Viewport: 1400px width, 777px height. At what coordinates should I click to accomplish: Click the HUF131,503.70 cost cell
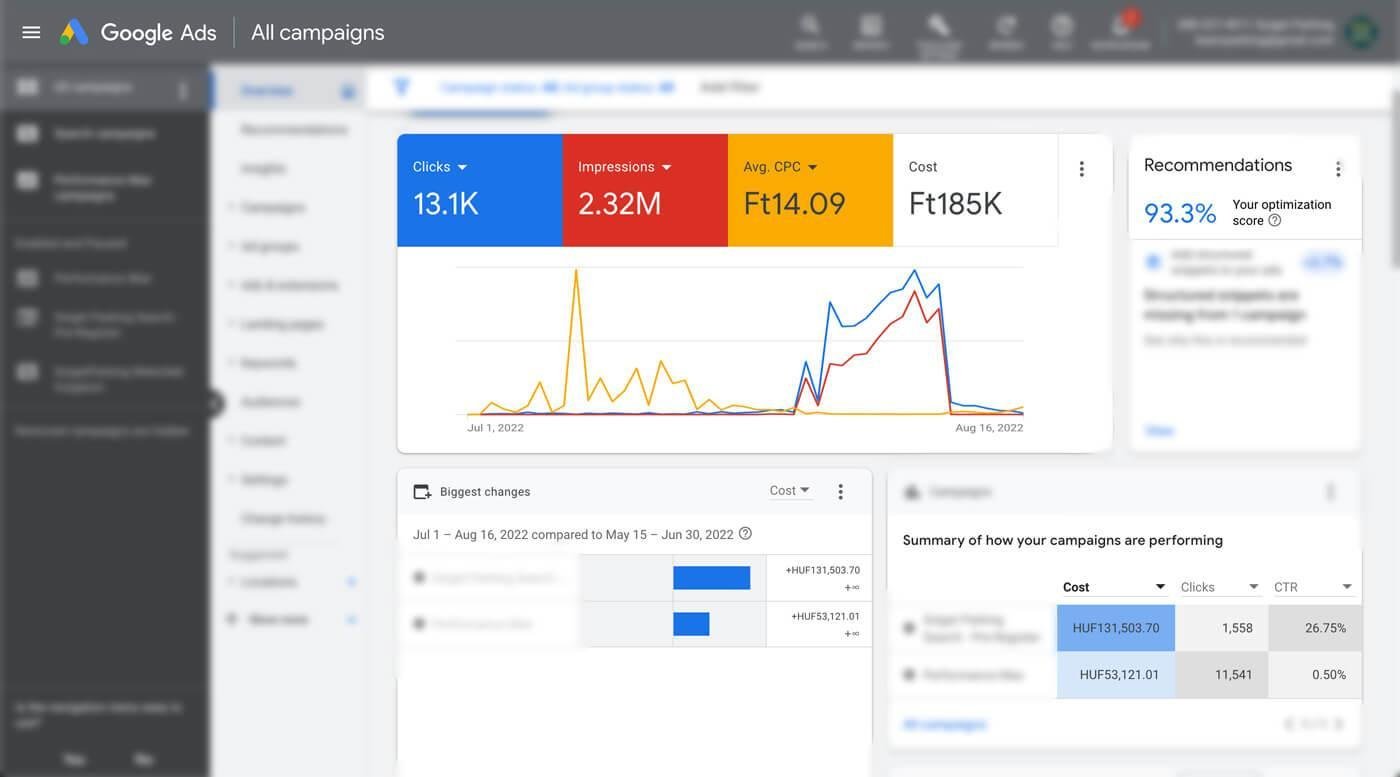[1116, 628]
